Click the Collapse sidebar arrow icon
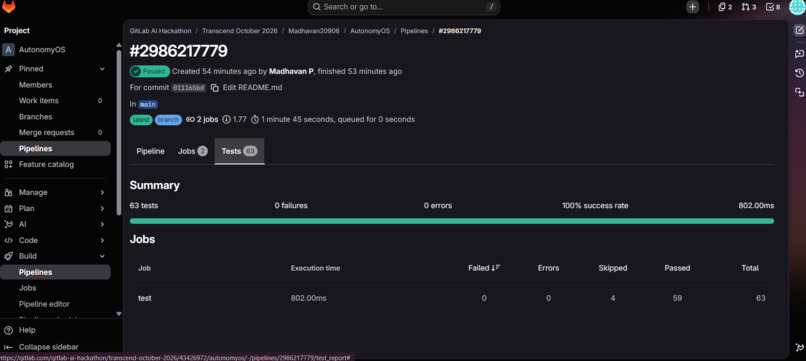 (x=8, y=347)
